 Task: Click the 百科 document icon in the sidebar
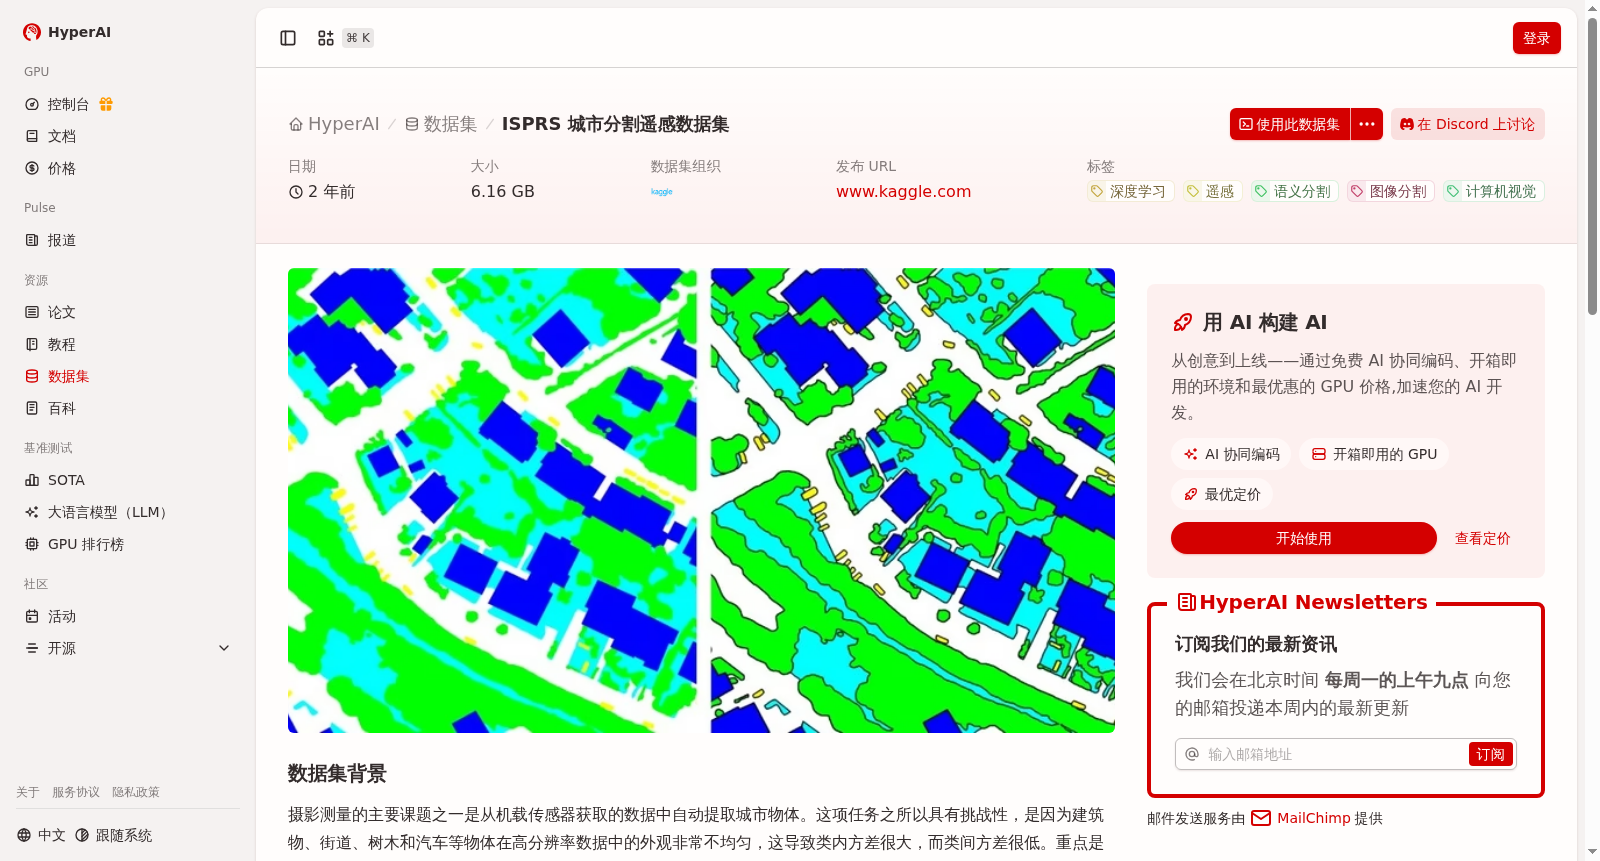point(32,408)
